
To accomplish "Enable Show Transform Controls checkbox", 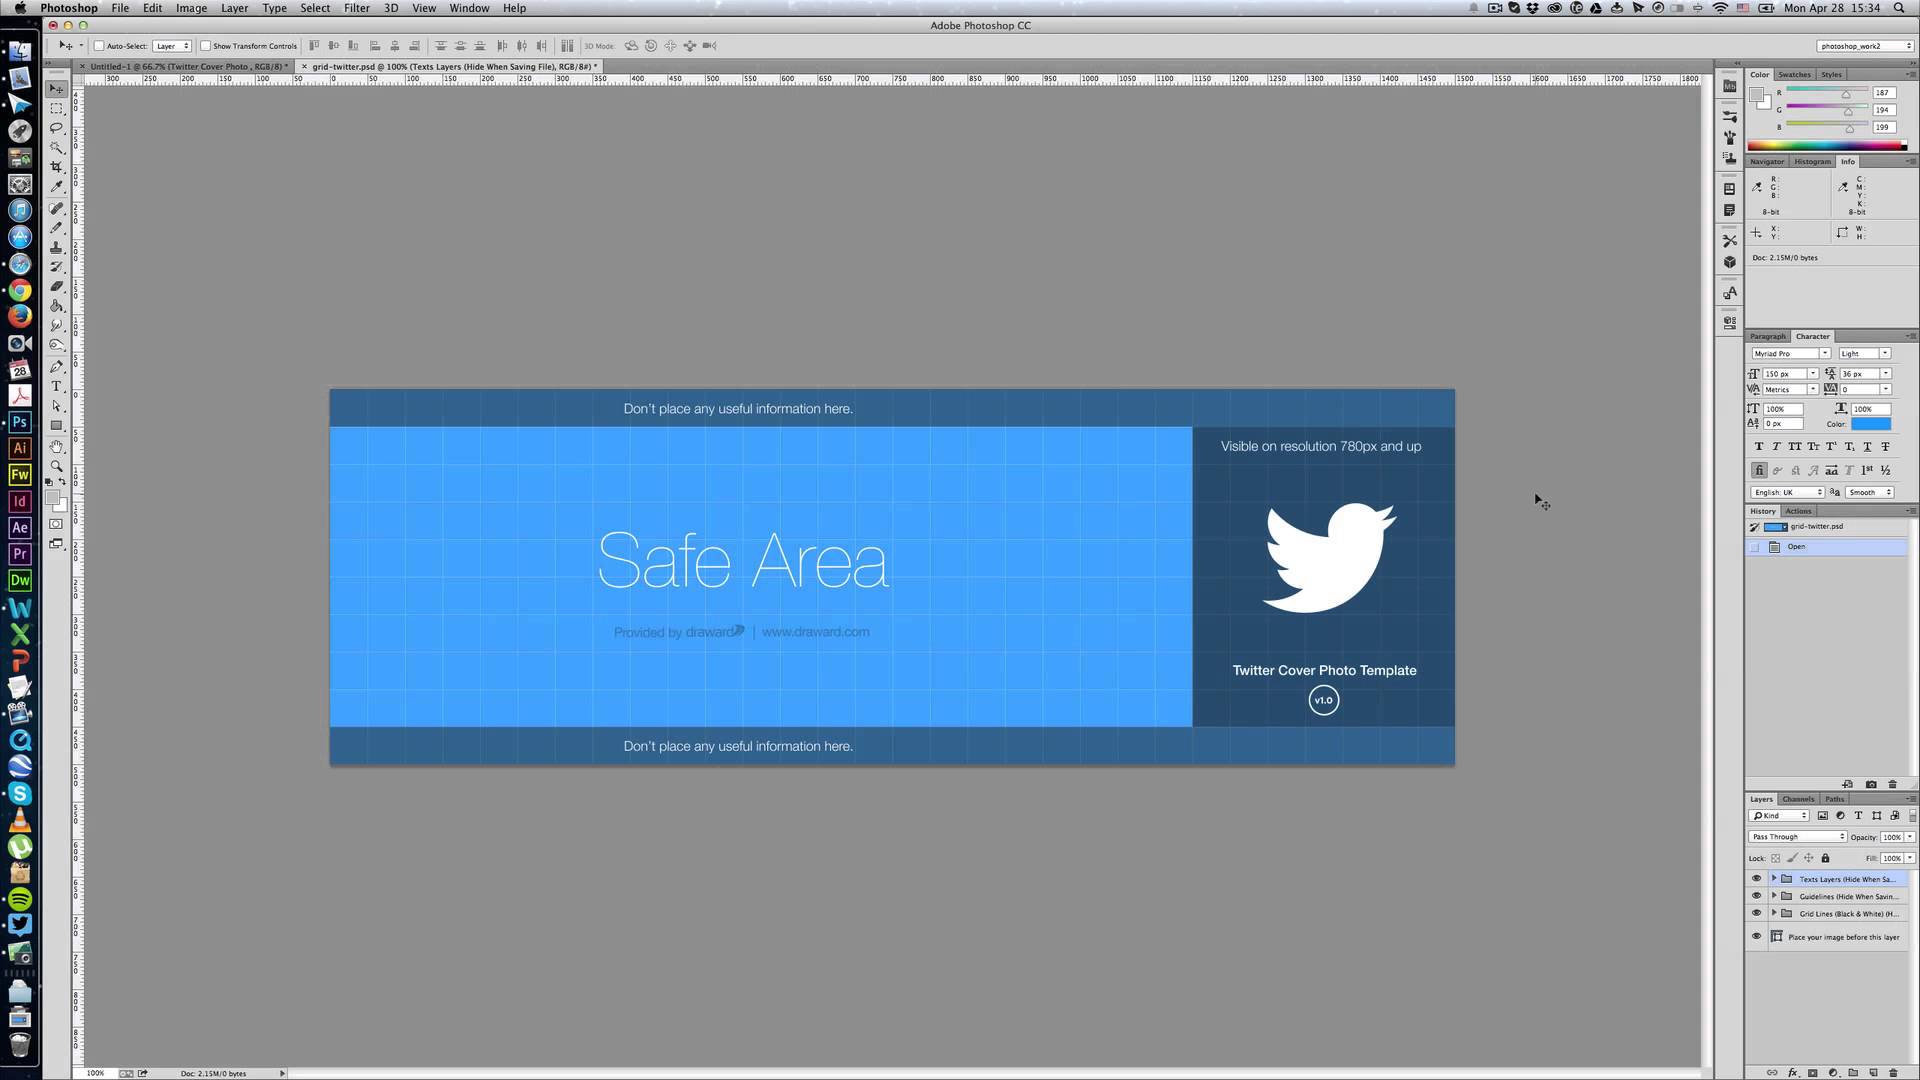I will click(205, 46).
